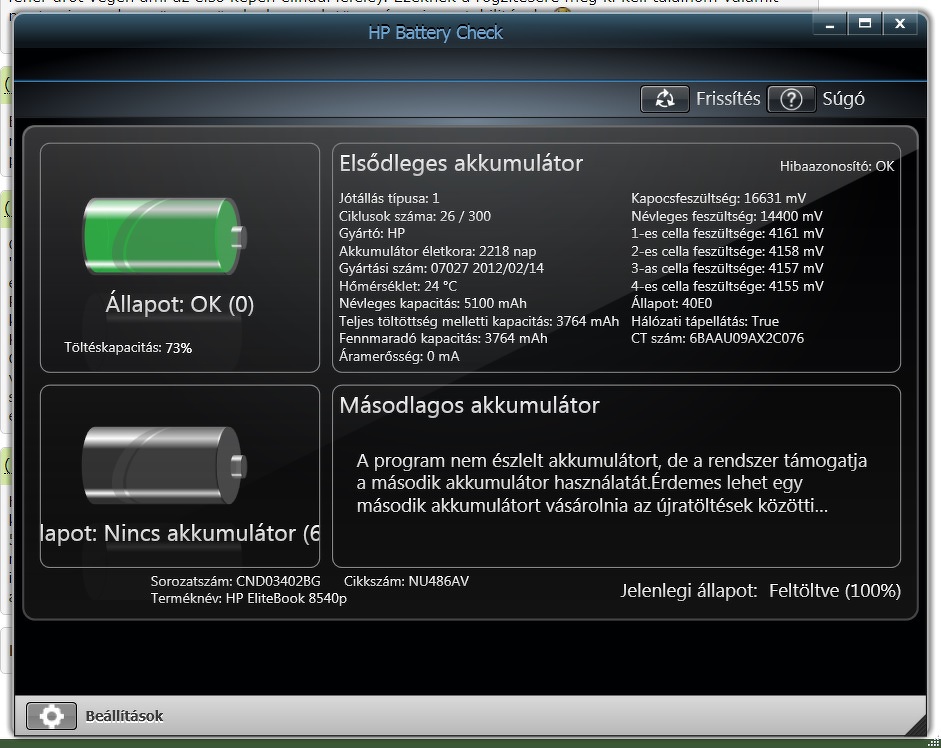
Task: Click the Frissítés refresh icon button
Action: pos(664,98)
